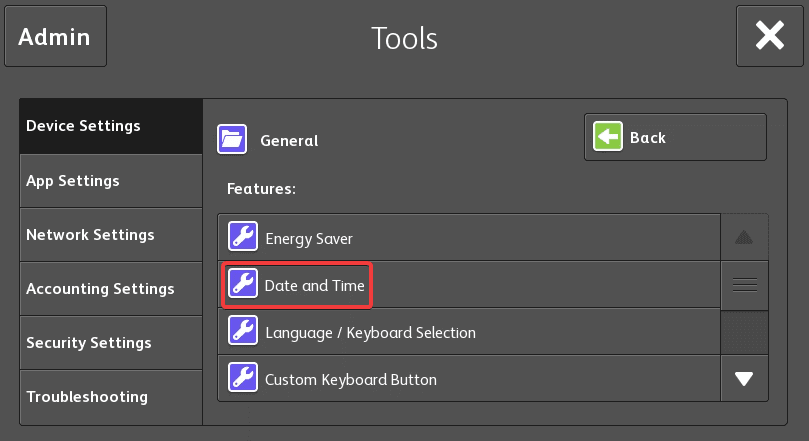Click wrench icon beside Custom Keyboard Button

[243, 379]
